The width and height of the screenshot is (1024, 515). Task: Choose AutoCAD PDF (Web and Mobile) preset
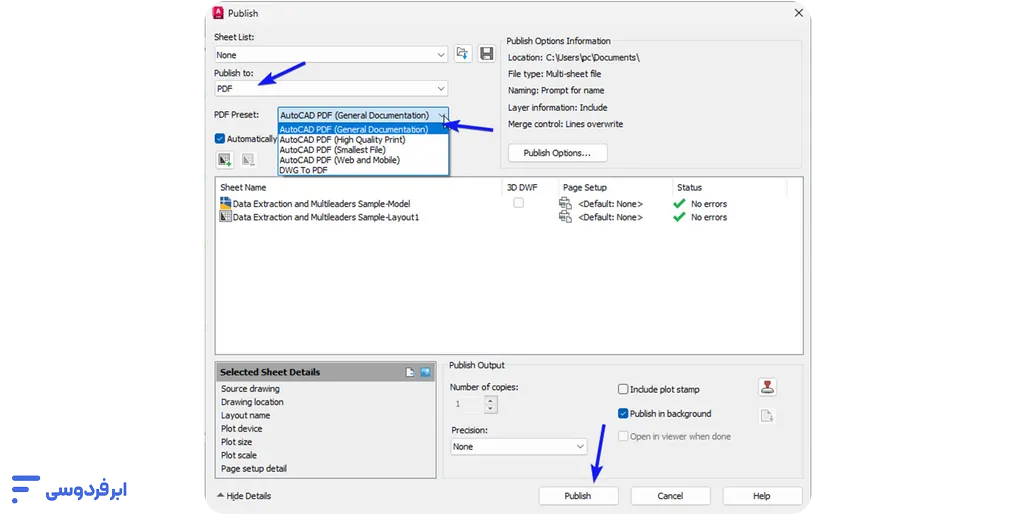pyautogui.click(x=363, y=160)
